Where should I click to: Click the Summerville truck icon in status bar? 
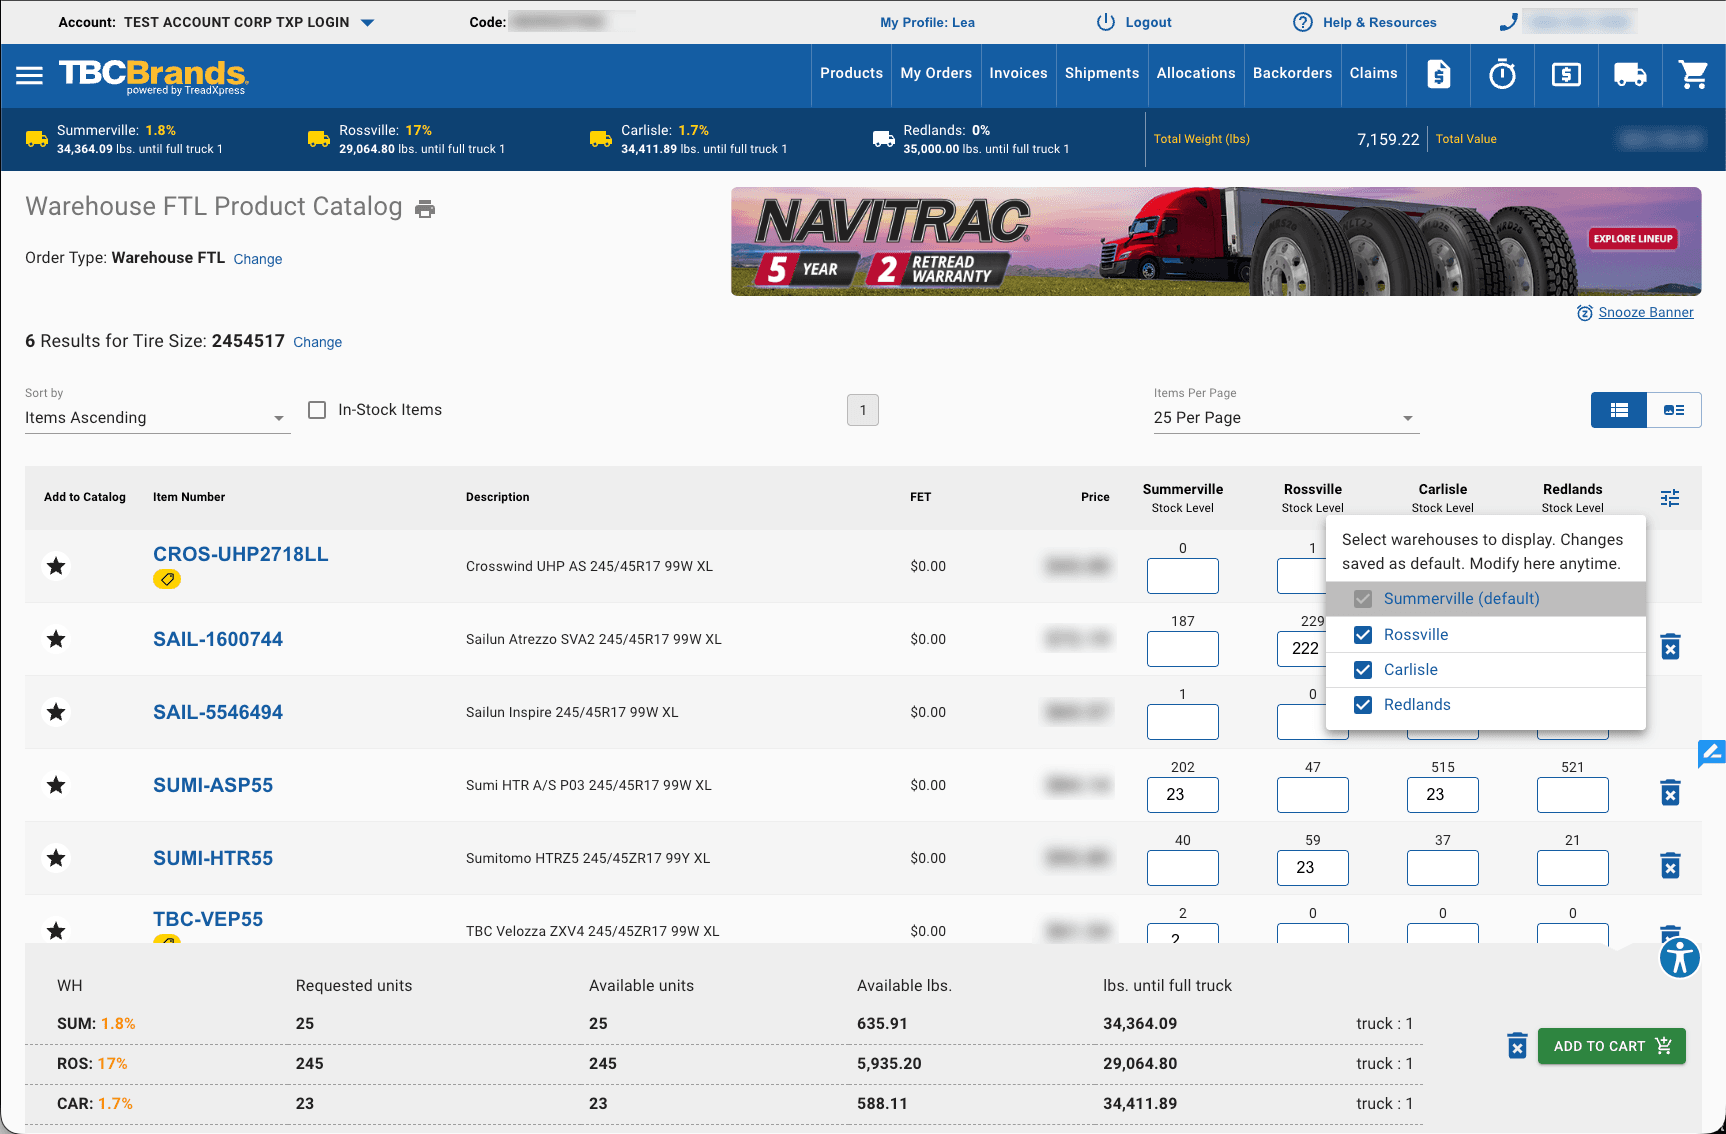tap(37, 139)
